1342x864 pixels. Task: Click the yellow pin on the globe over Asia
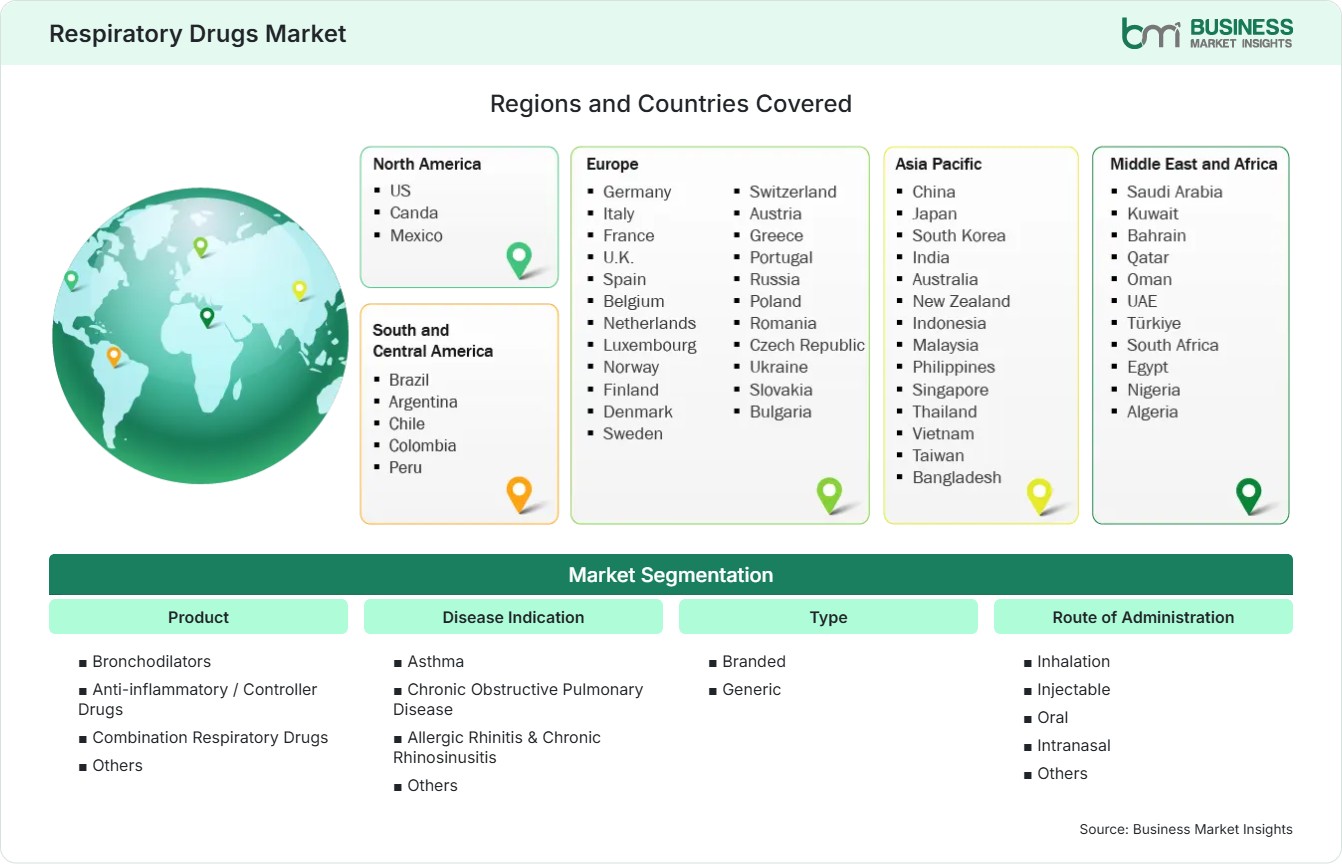299,290
